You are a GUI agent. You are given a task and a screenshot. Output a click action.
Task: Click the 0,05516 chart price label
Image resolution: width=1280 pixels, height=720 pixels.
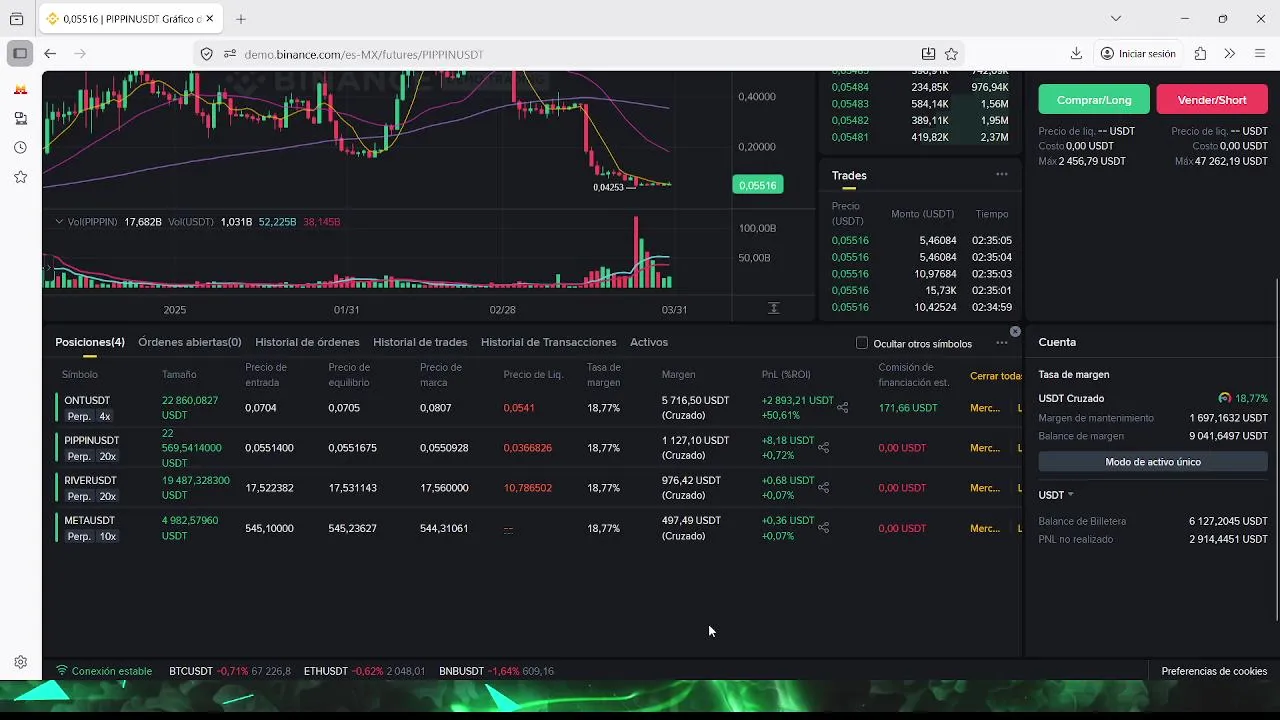[757, 185]
